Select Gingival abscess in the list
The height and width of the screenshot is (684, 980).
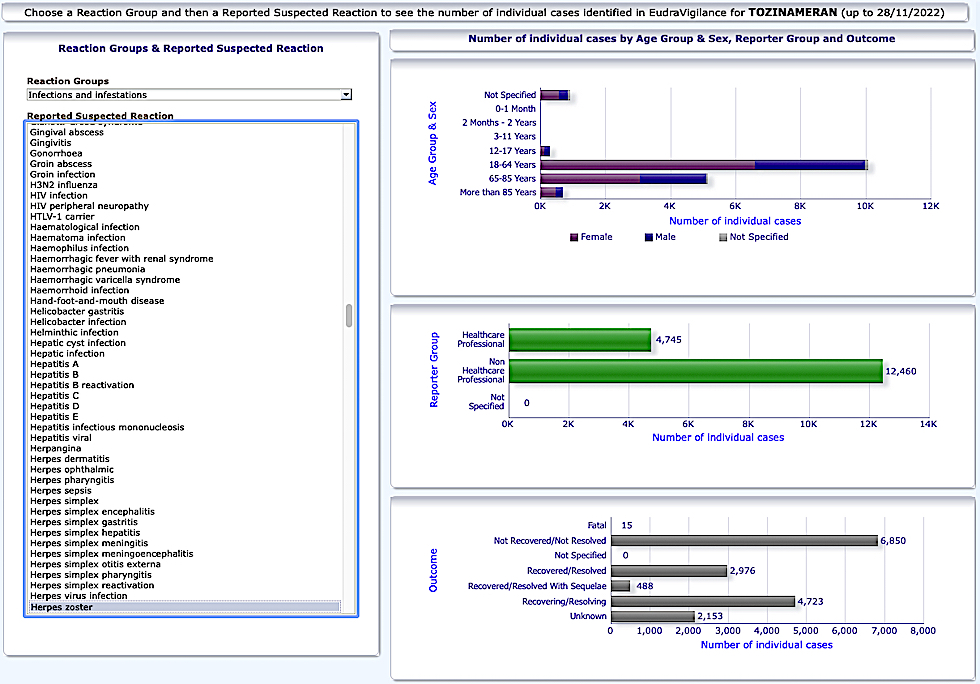[67, 132]
